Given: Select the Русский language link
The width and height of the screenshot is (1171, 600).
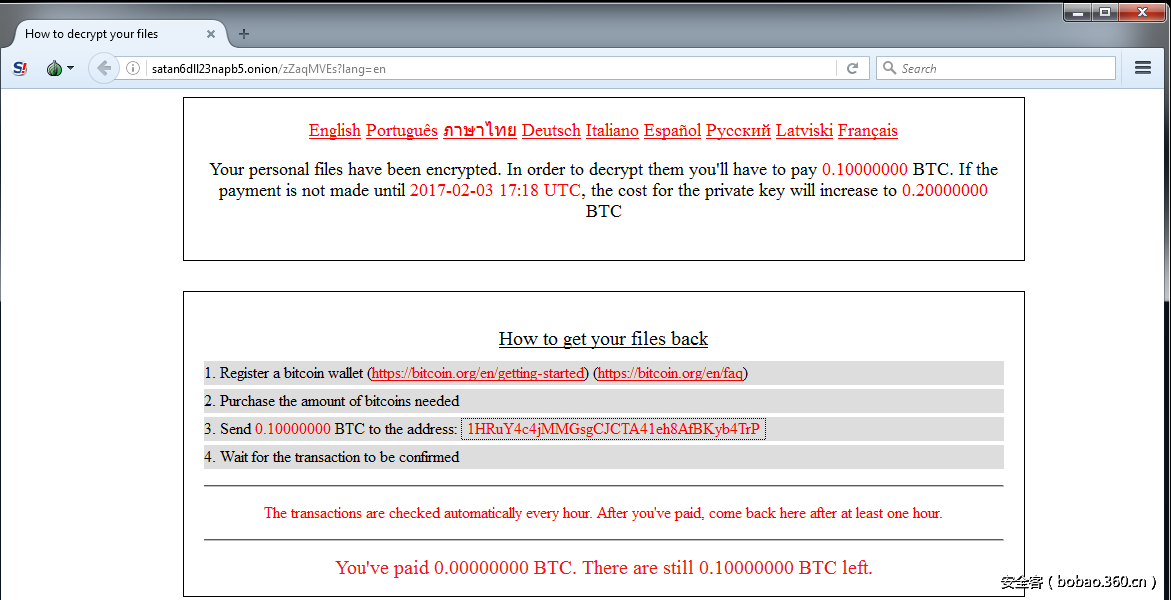Looking at the screenshot, I should (x=738, y=131).
